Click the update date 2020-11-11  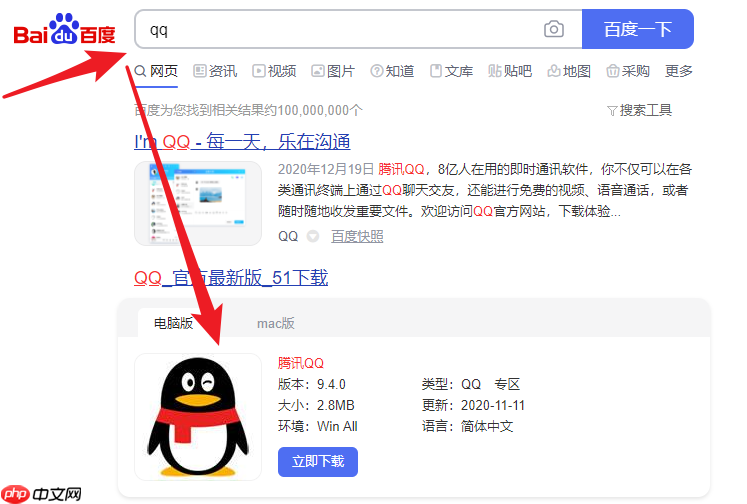(x=493, y=405)
